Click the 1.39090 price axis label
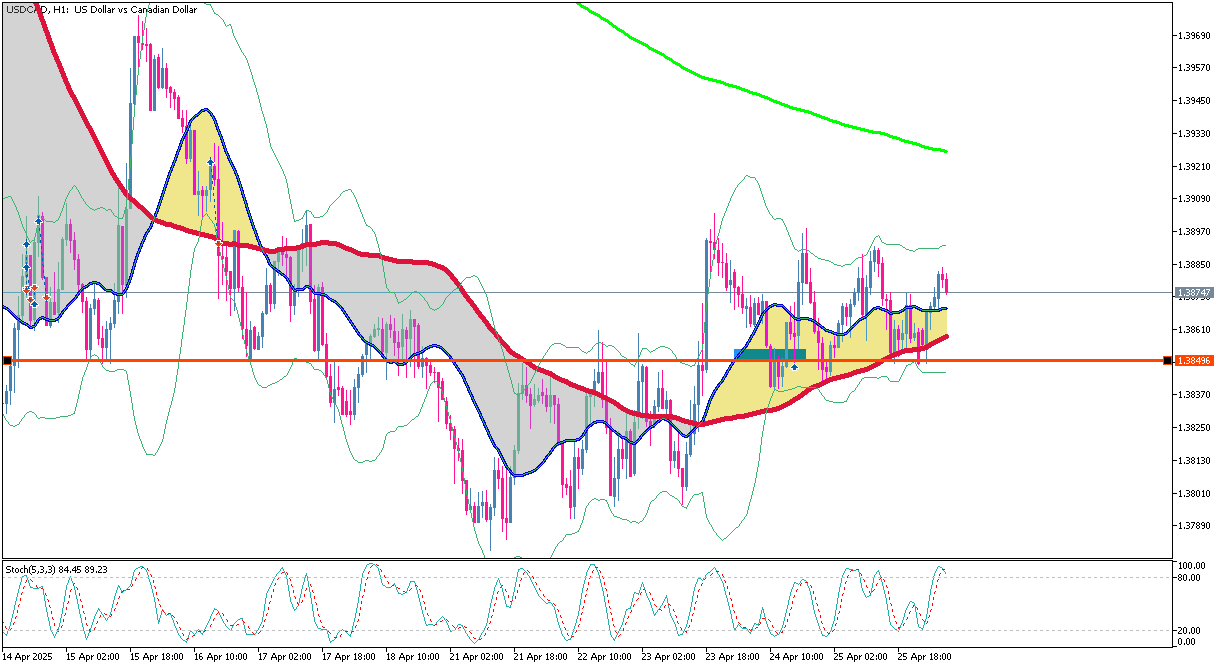Screen dimensions: 1225x668 pyautogui.click(x=1196, y=199)
